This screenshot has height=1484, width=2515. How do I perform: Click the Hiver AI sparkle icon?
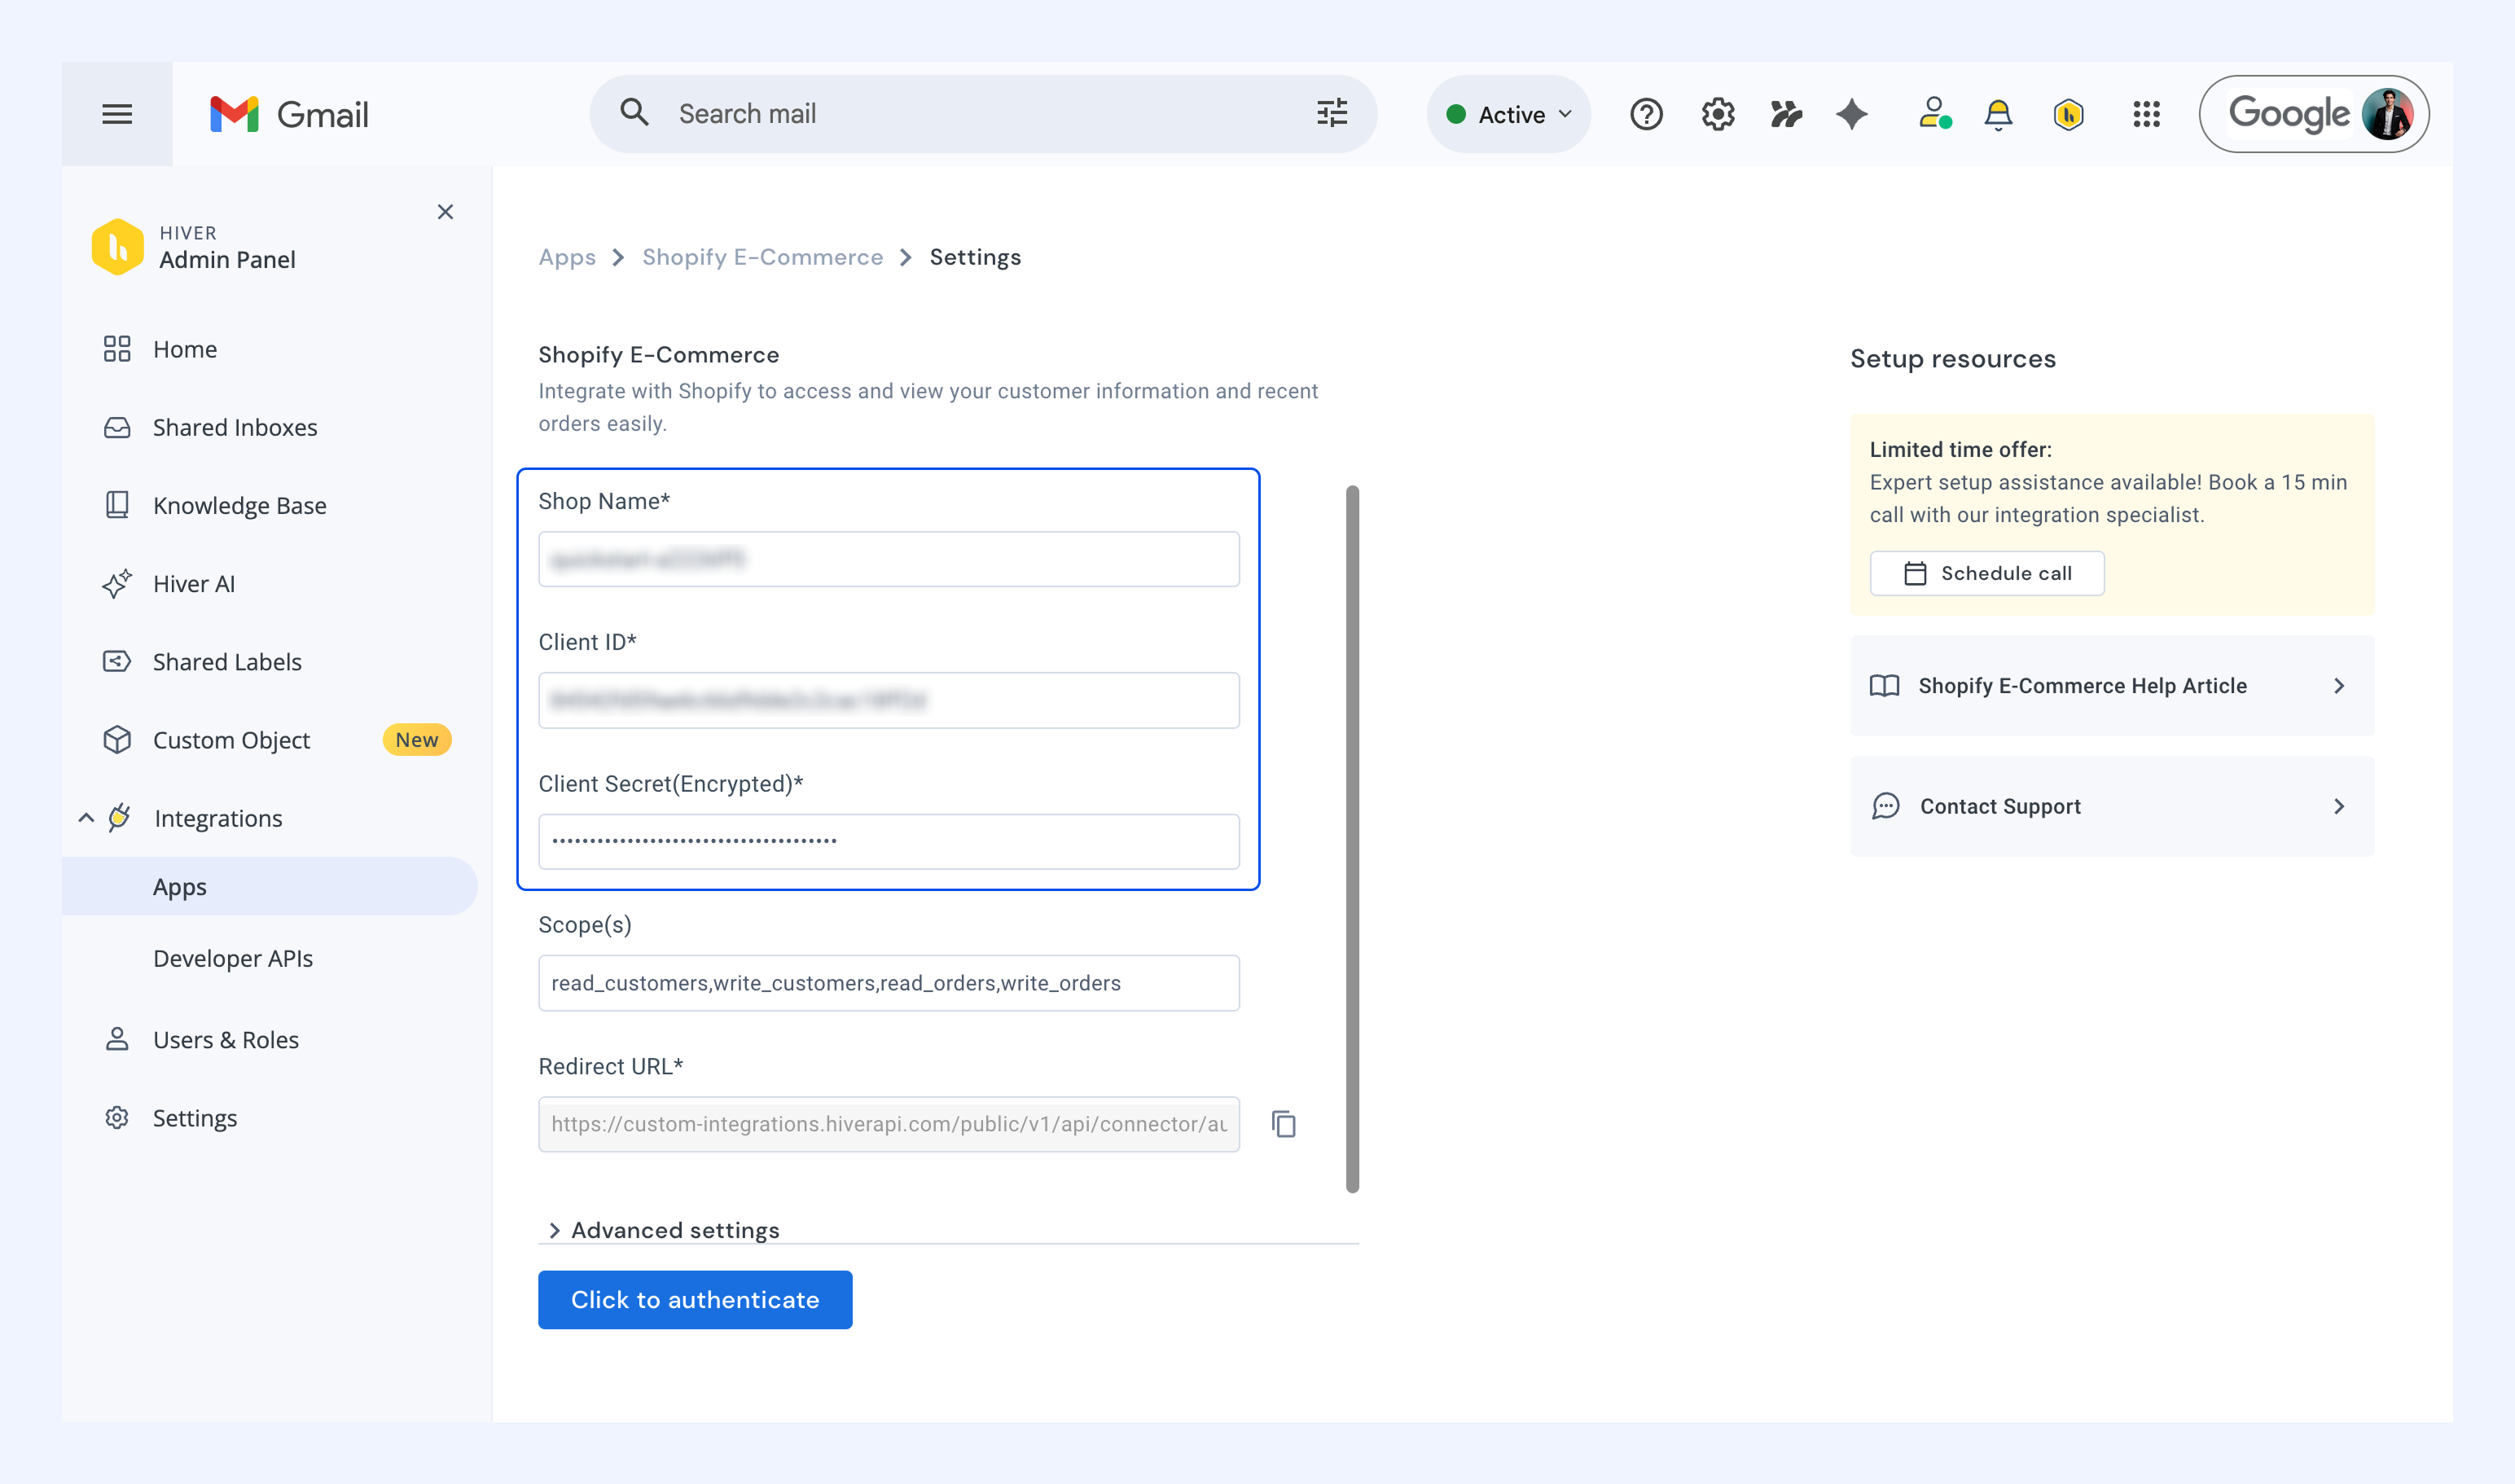click(x=117, y=583)
